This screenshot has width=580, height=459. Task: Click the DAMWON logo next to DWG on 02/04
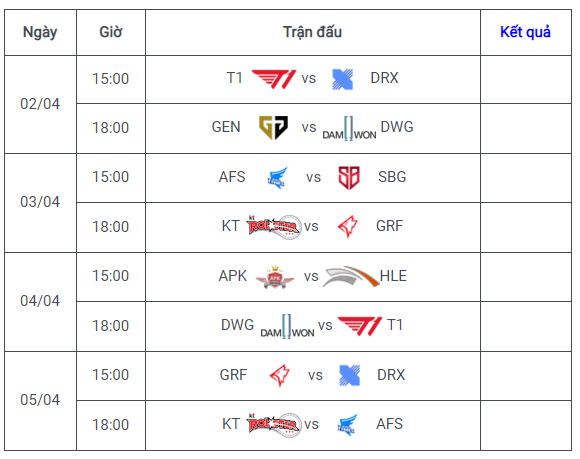pos(349,129)
